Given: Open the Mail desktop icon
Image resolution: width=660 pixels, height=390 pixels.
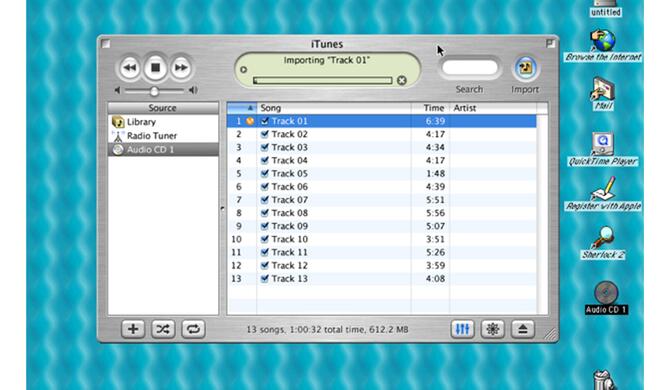Looking at the screenshot, I should 603,94.
